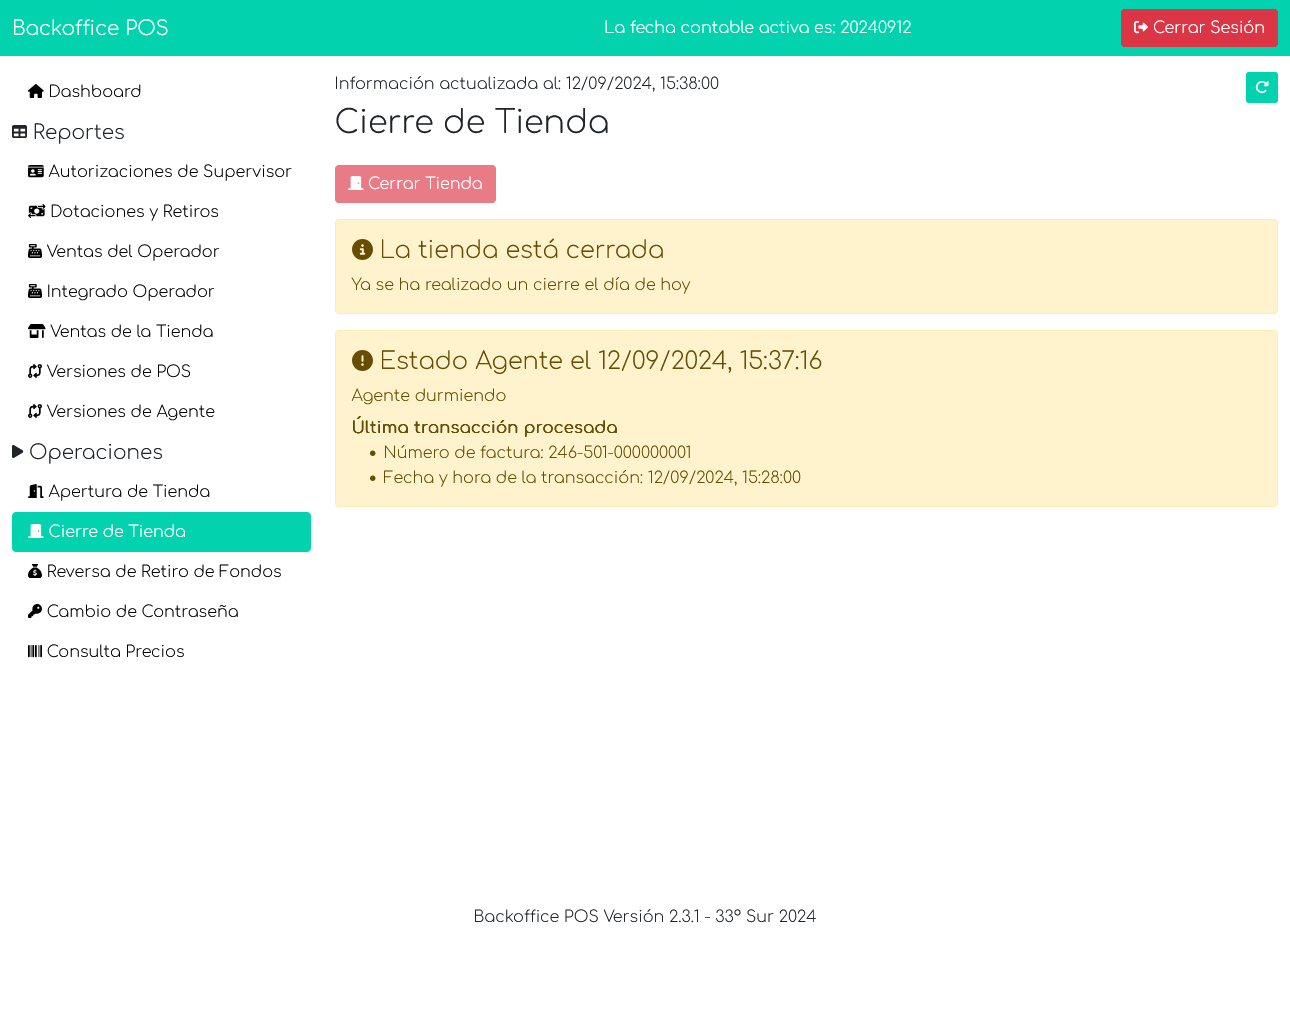Open the Dashboard menu item

pos(161,91)
